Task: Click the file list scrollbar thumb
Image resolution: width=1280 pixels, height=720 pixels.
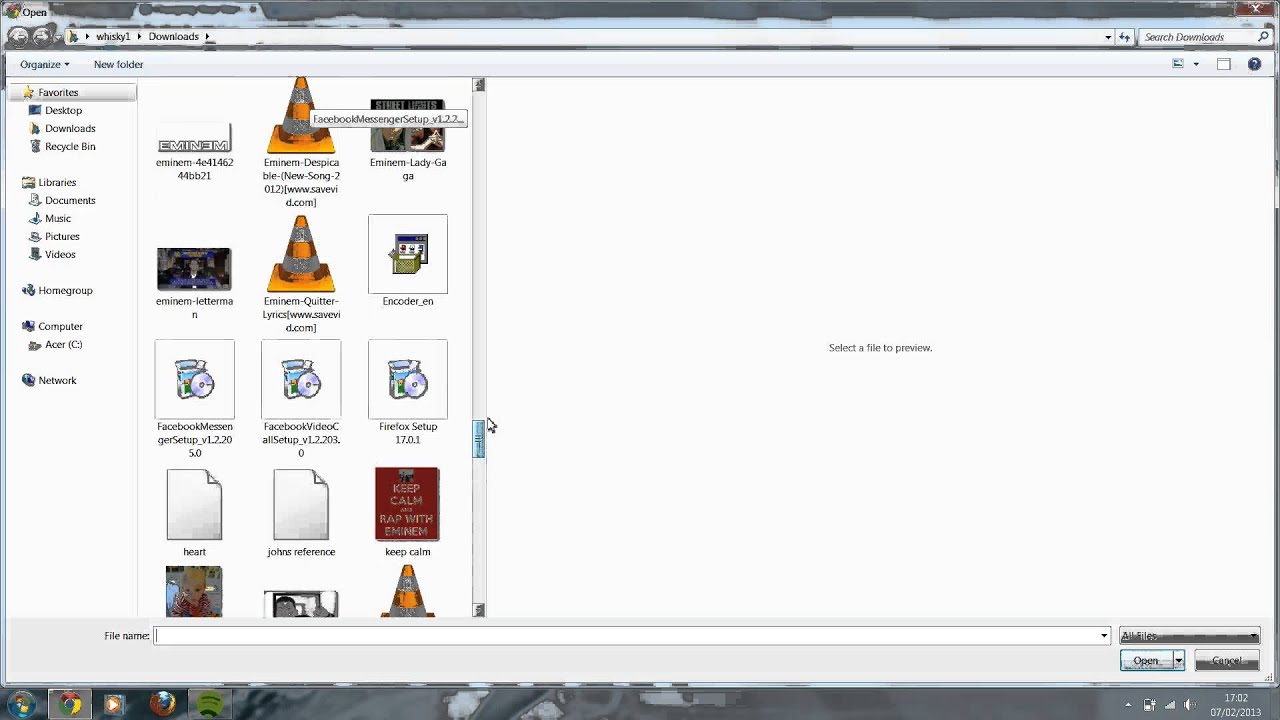Action: [479, 439]
